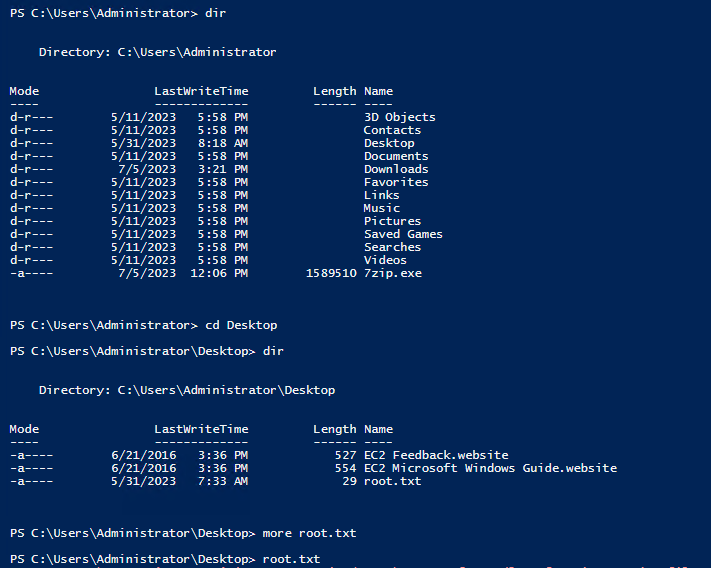
Task: Select the 3D Objects folder name
Action: [399, 117]
